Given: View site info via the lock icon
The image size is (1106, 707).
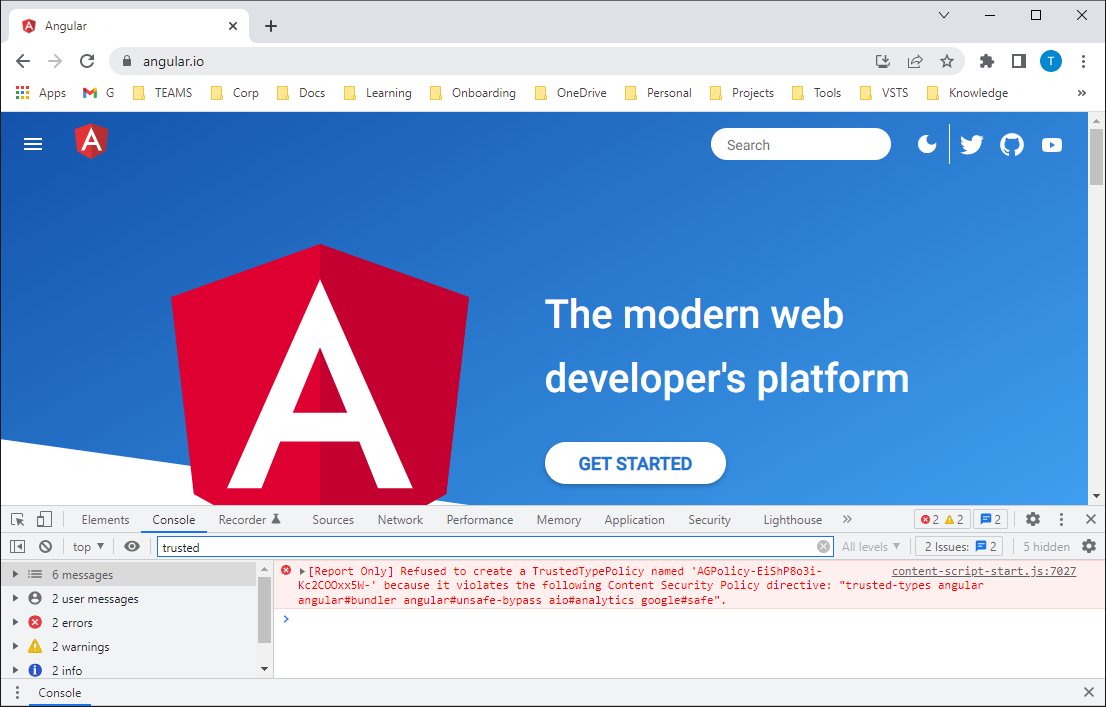Looking at the screenshot, I should click(x=127, y=61).
